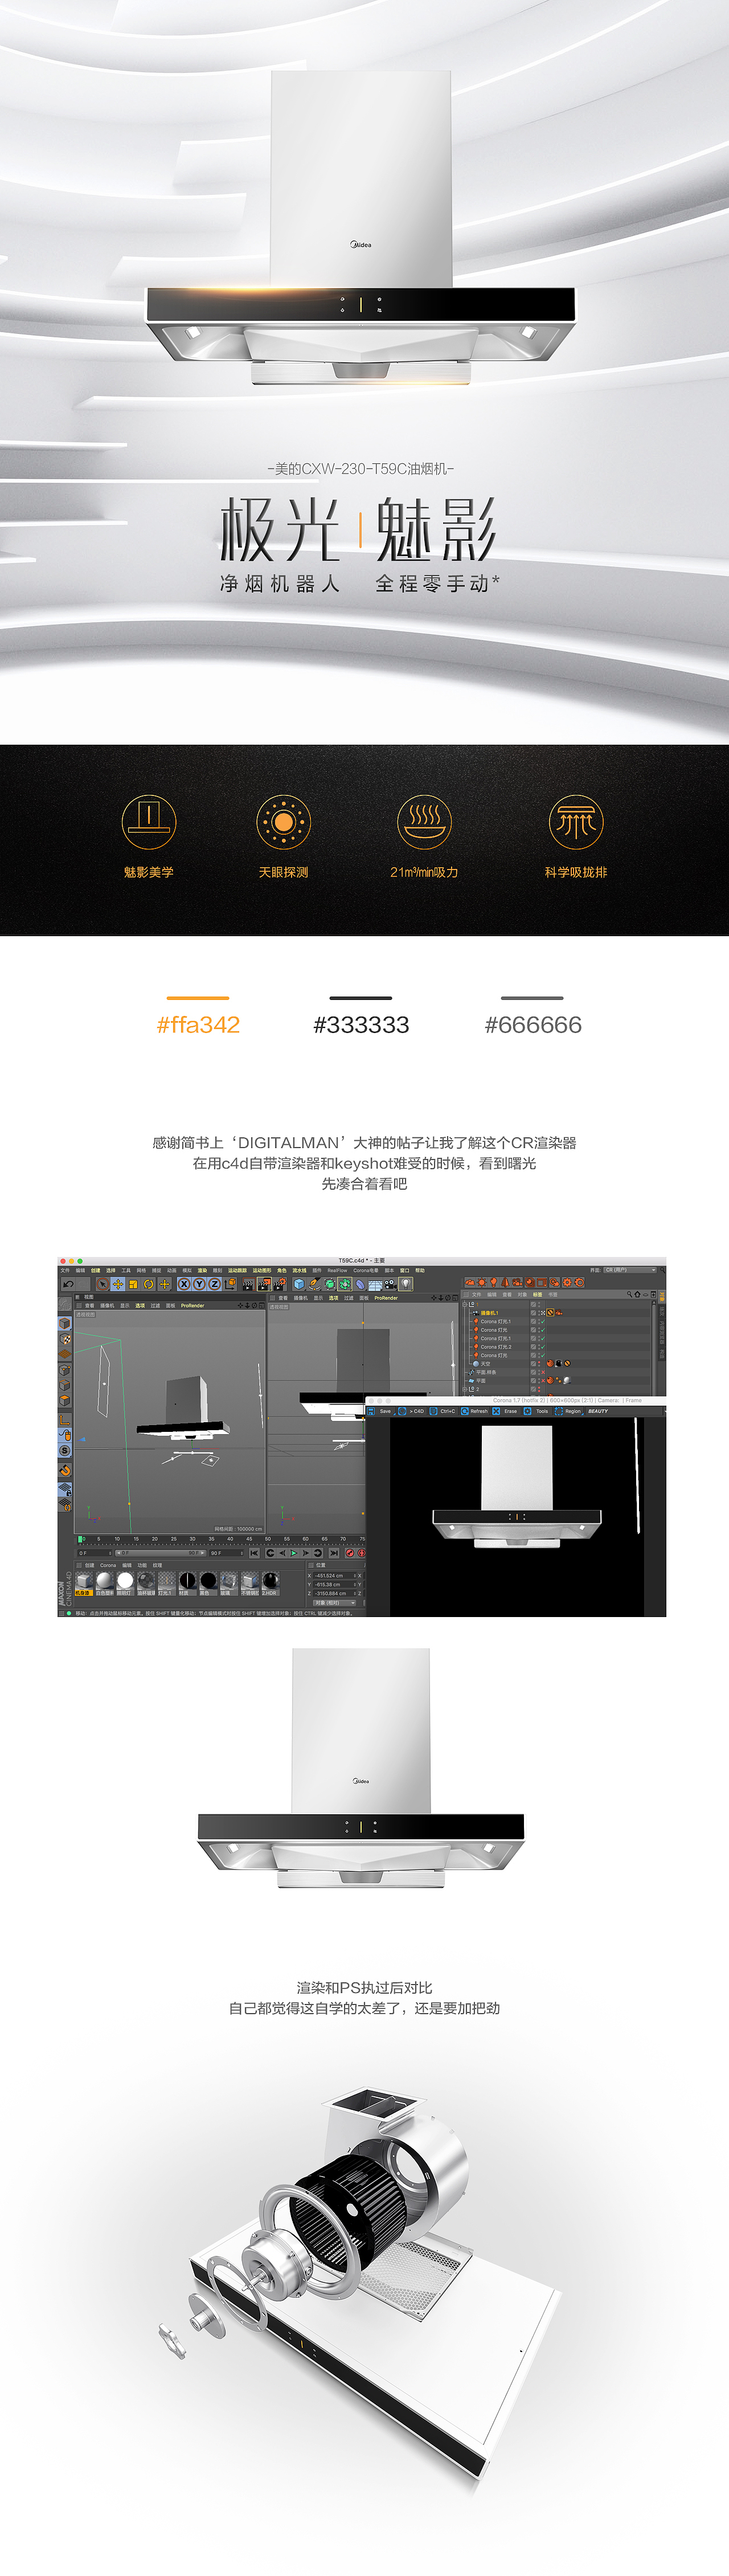Toggle autokeying button on timeline

pos(361,1553)
